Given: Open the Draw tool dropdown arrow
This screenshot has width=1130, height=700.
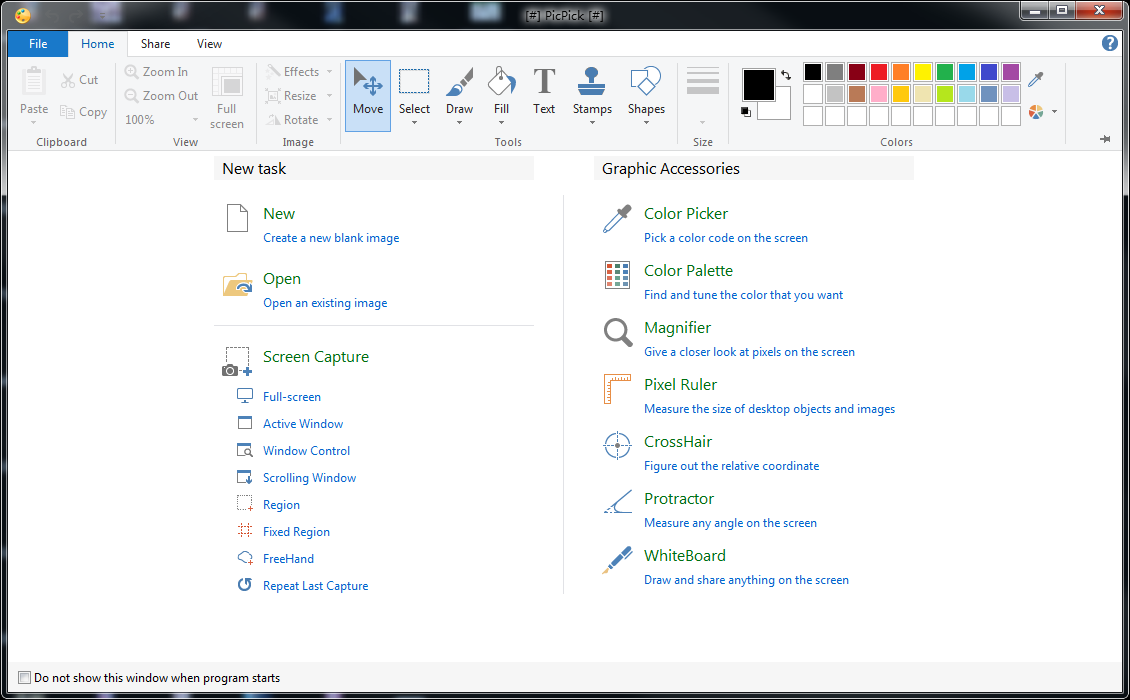Looking at the screenshot, I should click(460, 124).
